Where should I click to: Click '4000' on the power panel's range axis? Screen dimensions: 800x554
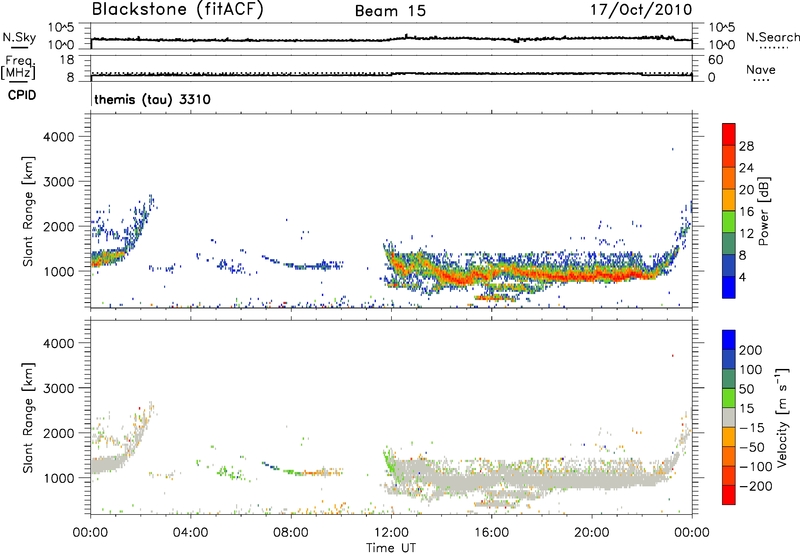[x=58, y=137]
